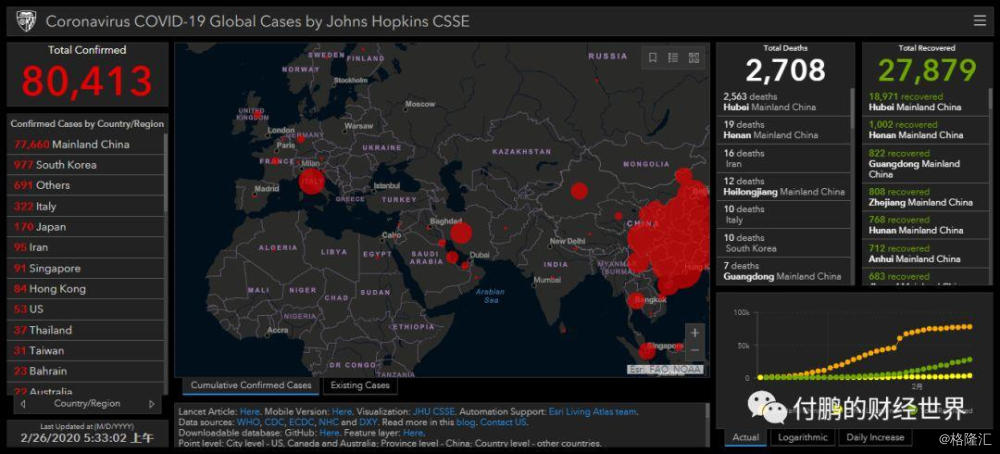Open the WHO data source link
This screenshot has height=454, width=1000.
247,422
